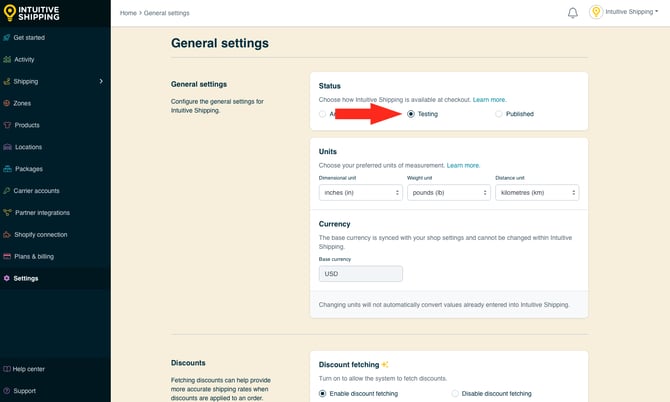Viewport: 670px width, 402px height.
Task: Open Support link
Action: [24, 391]
